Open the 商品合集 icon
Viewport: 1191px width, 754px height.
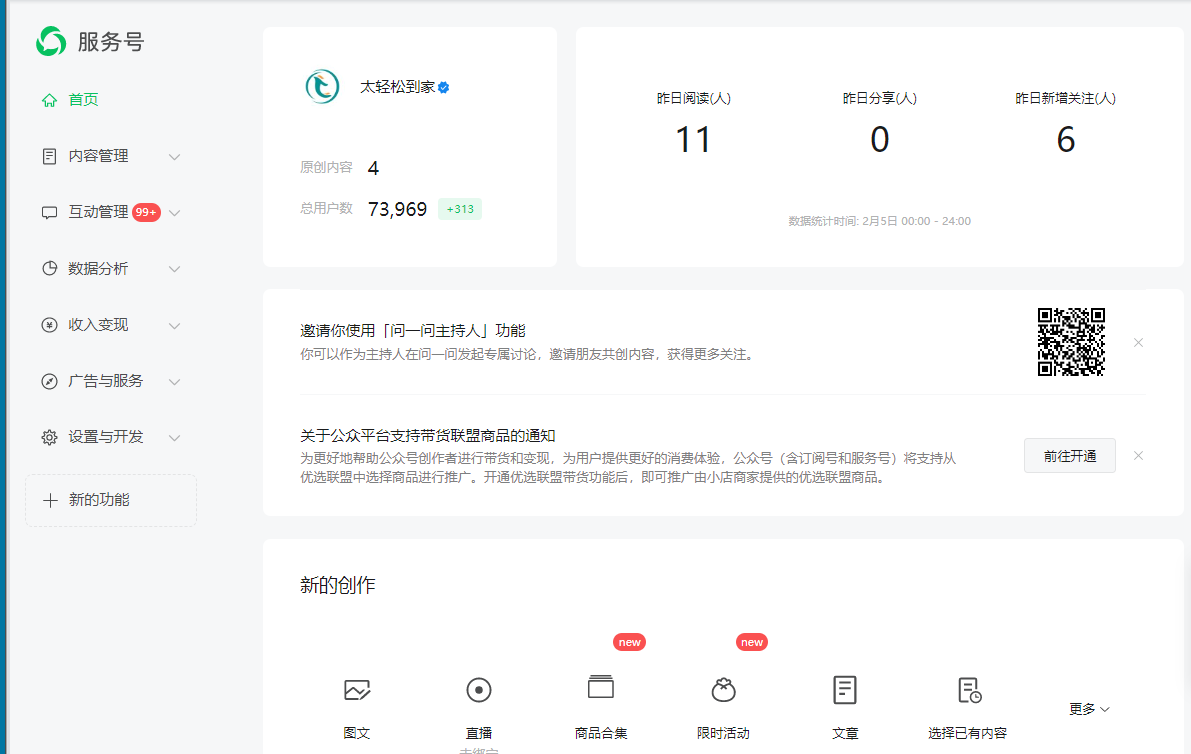(x=601, y=688)
